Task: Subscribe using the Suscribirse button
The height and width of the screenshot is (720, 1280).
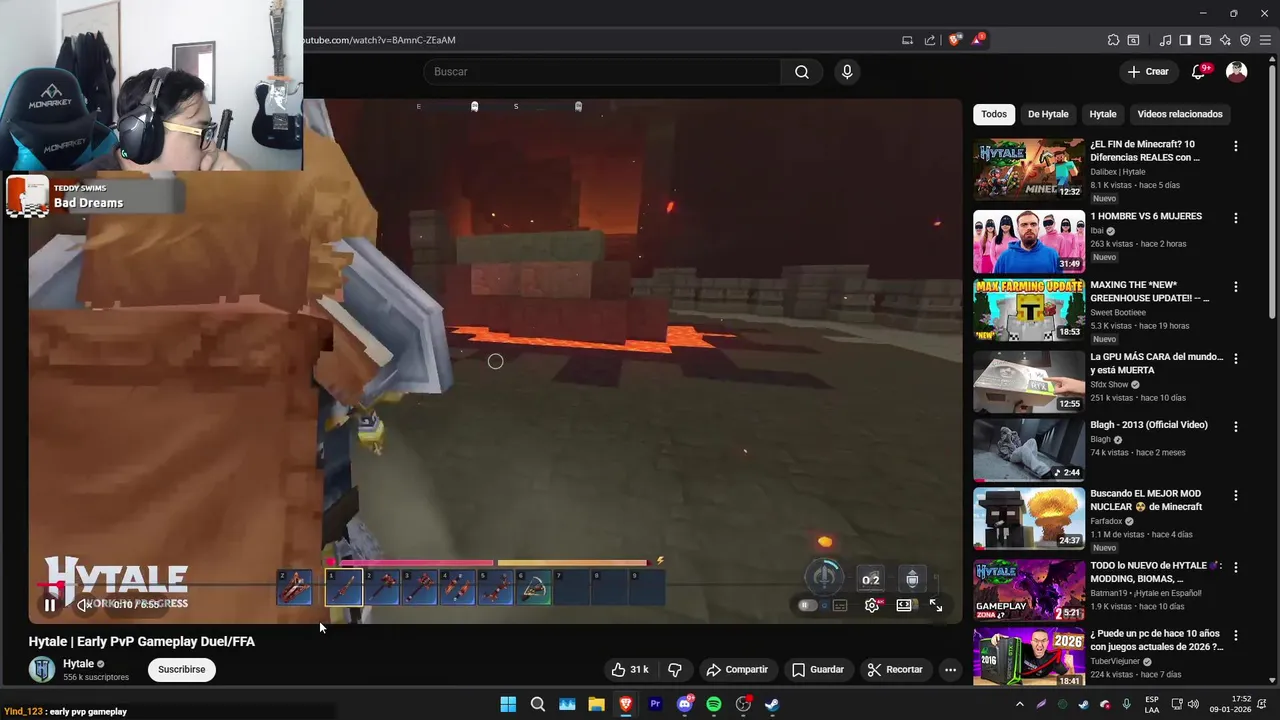Action: coord(182,670)
